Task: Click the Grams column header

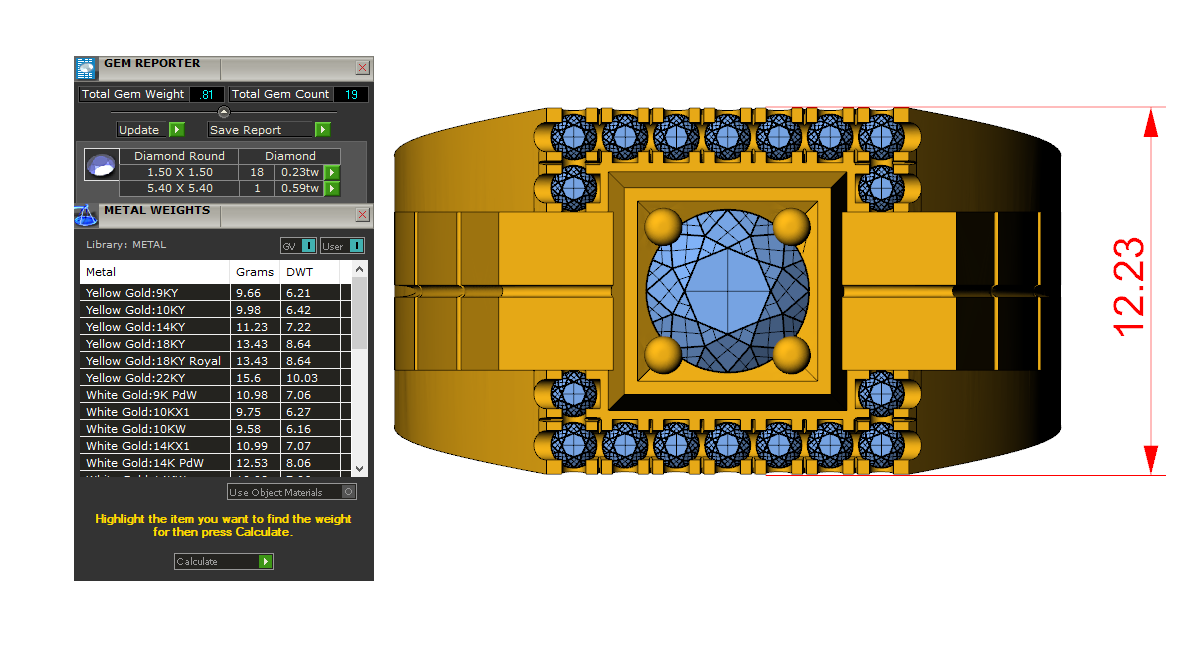Action: click(255, 272)
